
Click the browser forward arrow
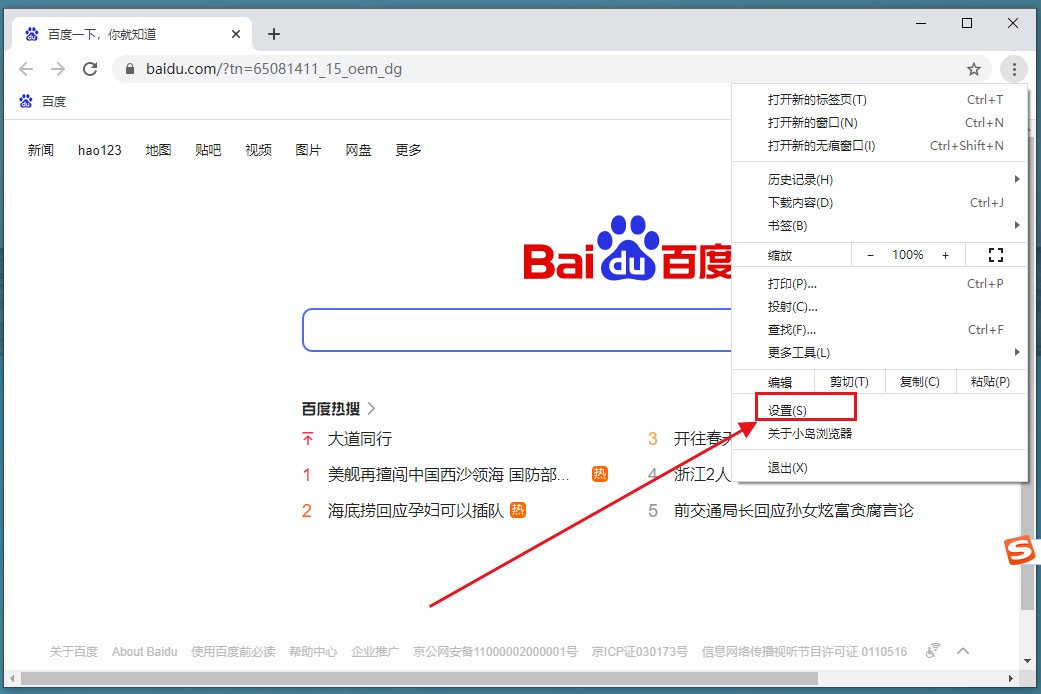click(x=58, y=69)
